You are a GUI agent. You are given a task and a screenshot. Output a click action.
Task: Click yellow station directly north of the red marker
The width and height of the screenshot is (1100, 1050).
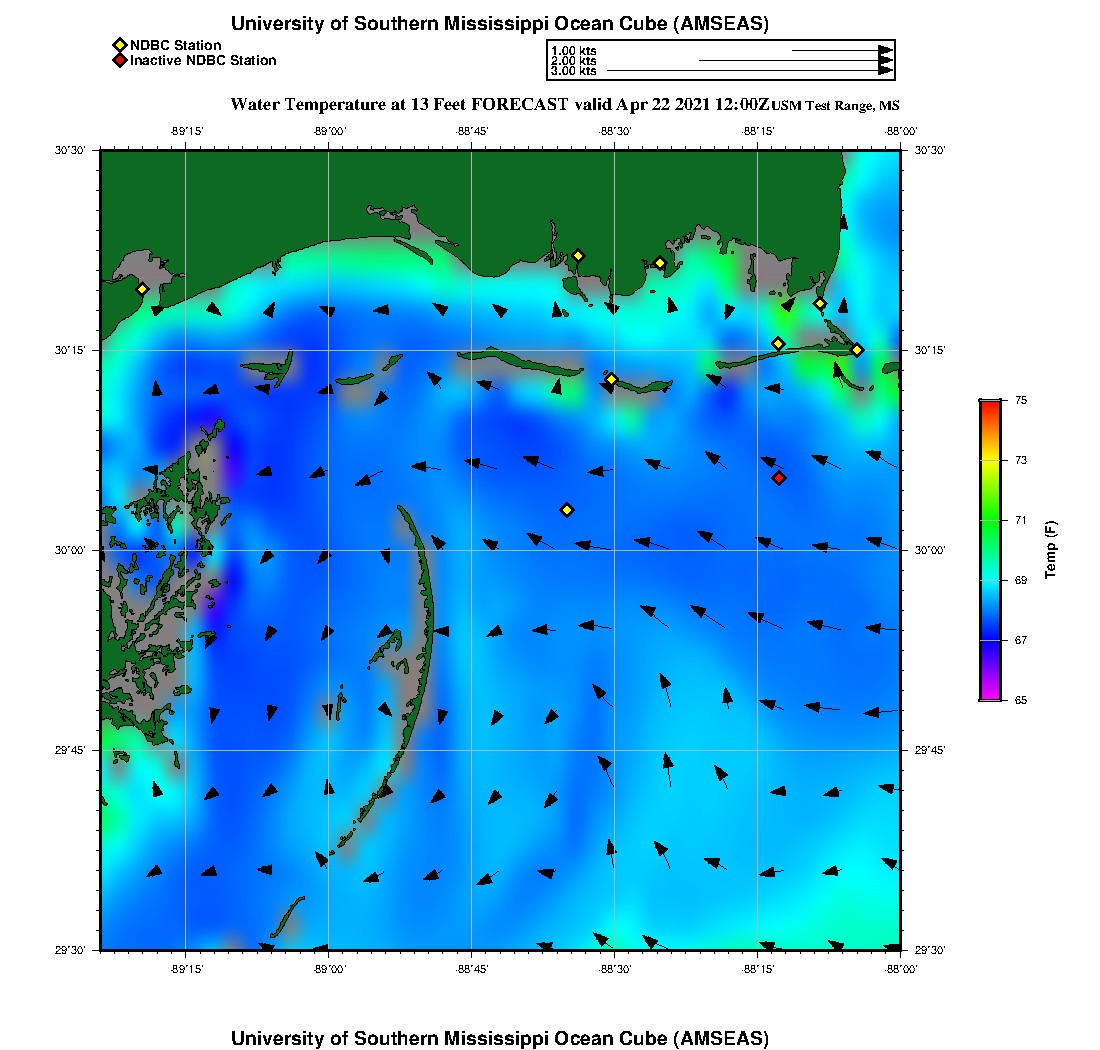[x=778, y=344]
